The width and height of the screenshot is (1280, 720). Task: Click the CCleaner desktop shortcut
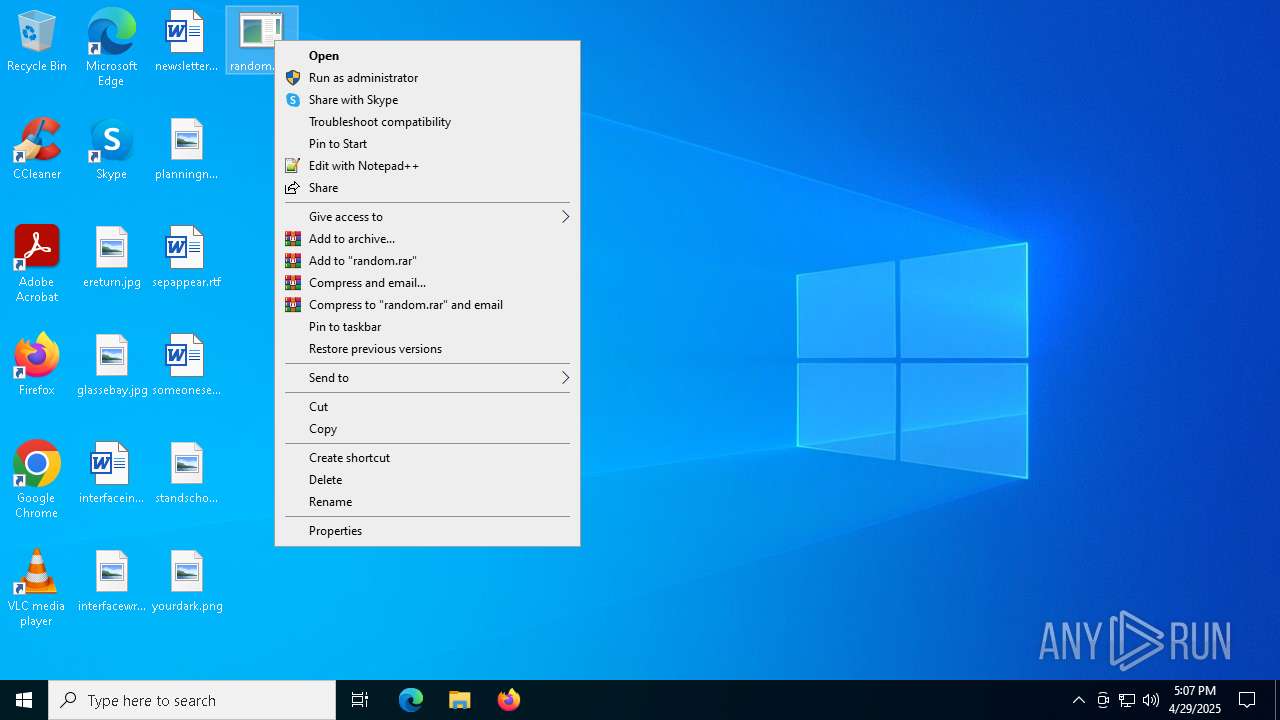coord(37,149)
